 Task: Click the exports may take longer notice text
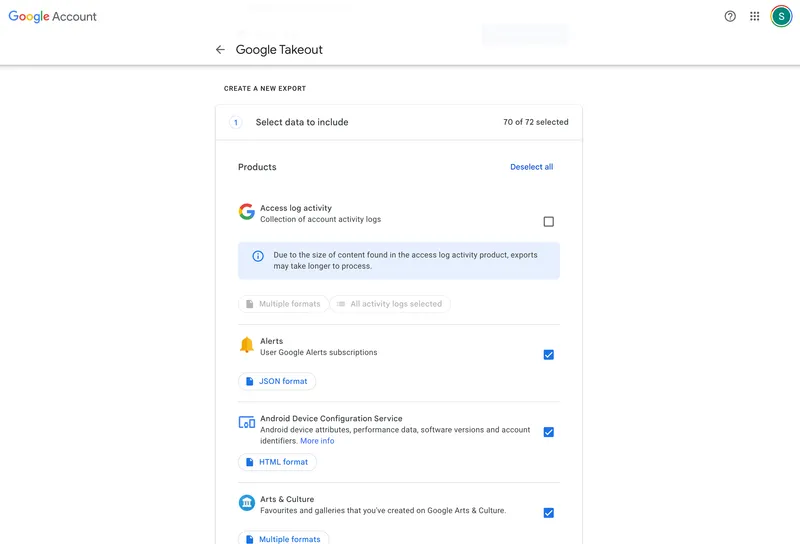click(405, 260)
